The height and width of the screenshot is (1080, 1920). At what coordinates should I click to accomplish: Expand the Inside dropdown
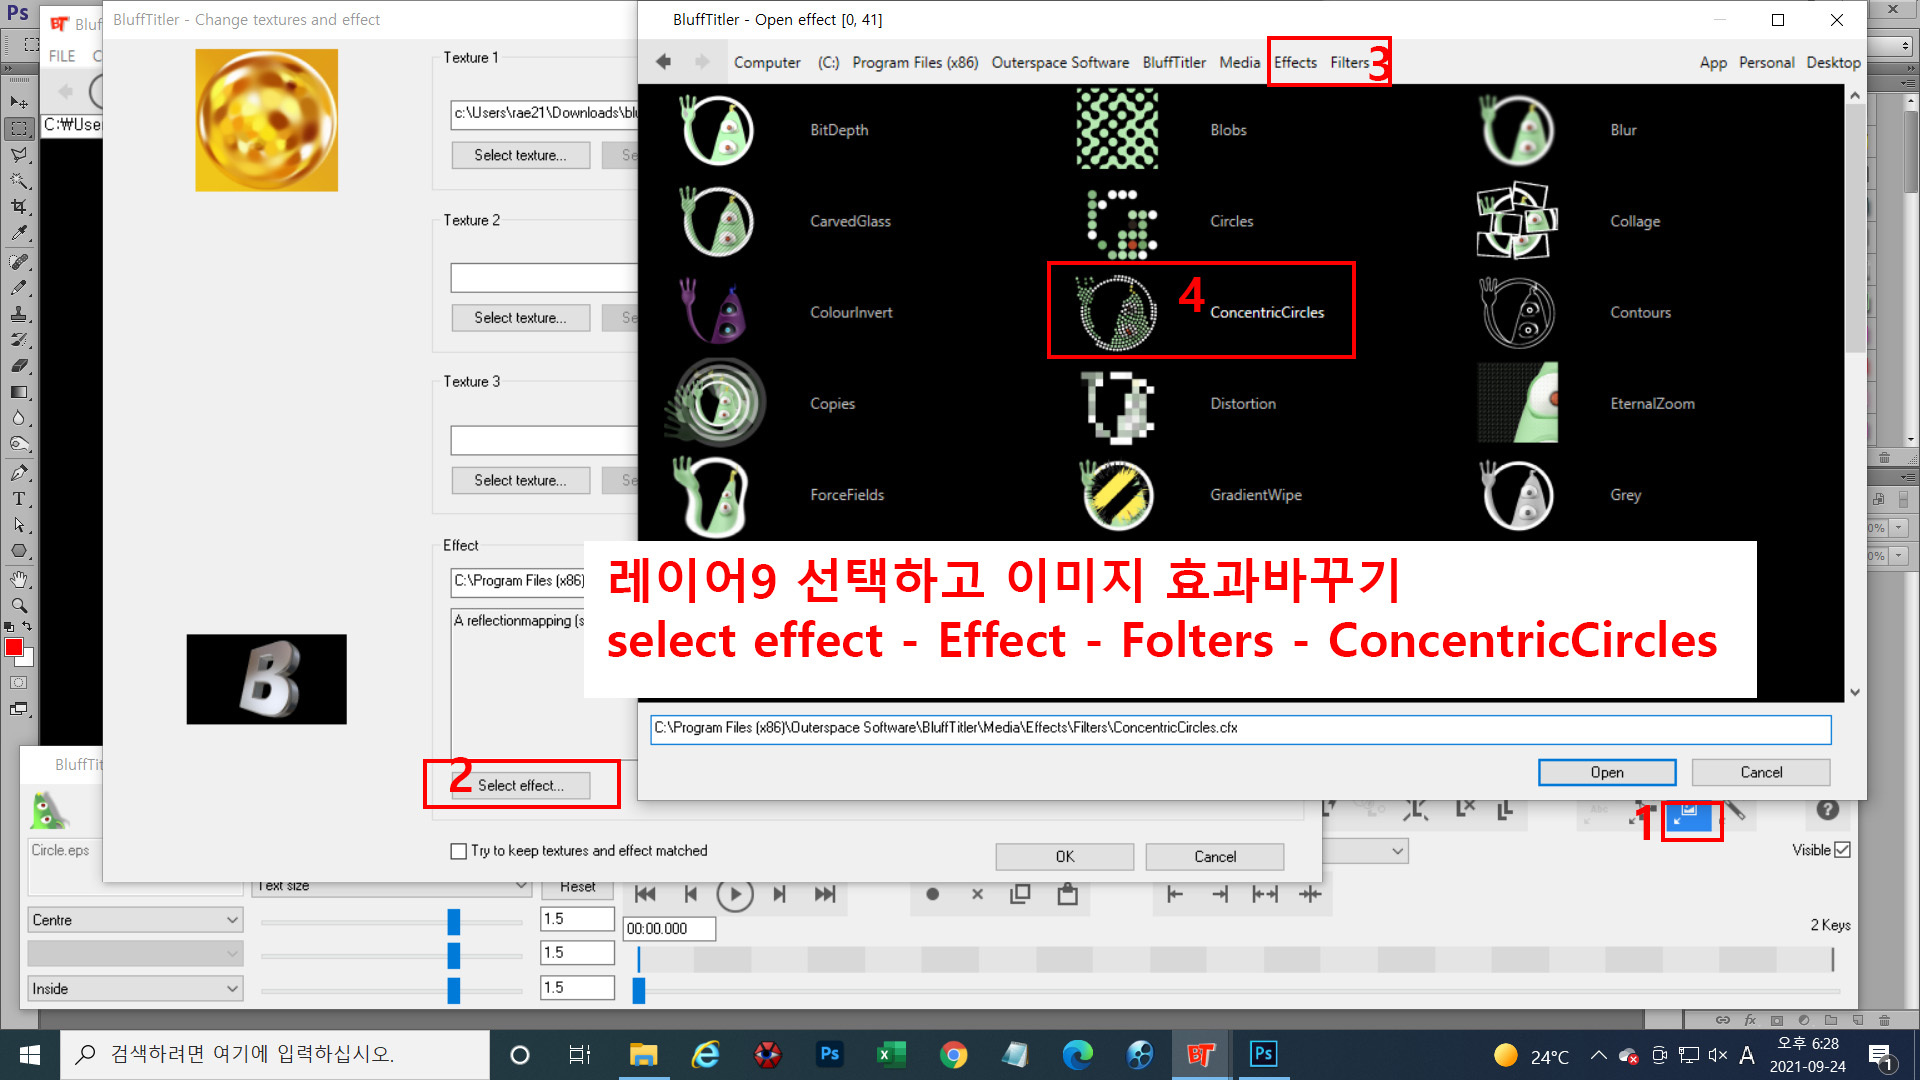coord(135,989)
